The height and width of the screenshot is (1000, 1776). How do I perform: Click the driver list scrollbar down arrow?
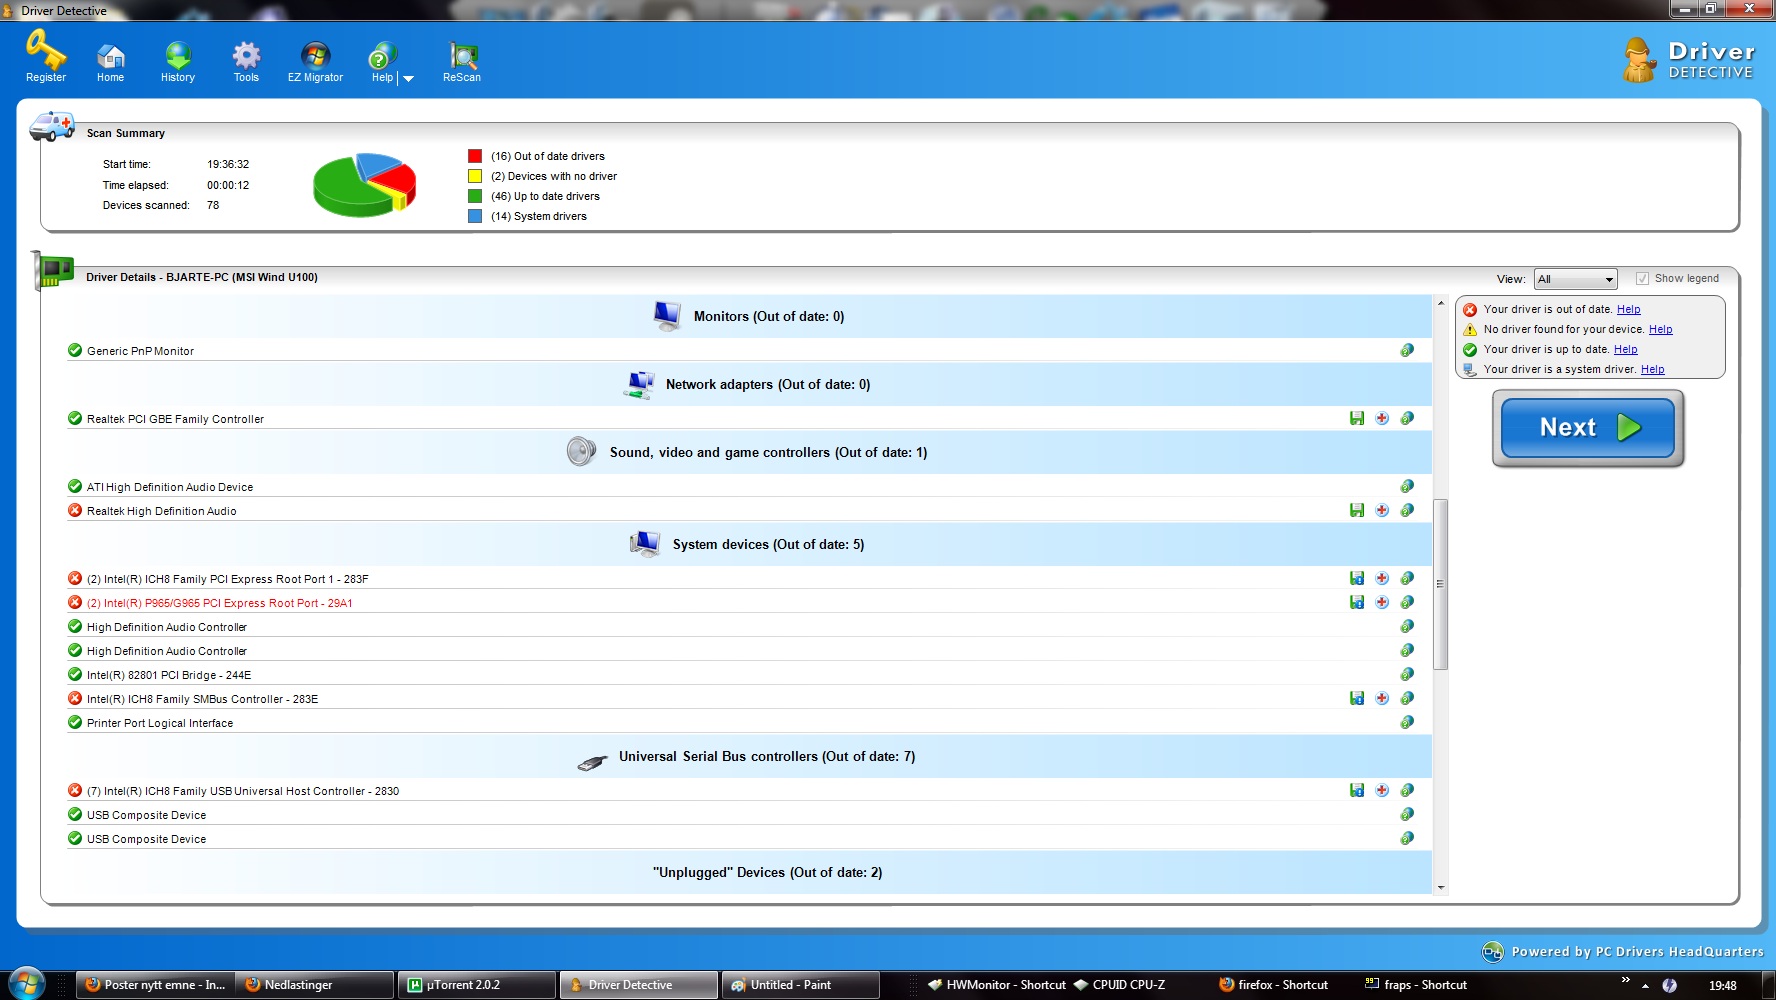1441,887
